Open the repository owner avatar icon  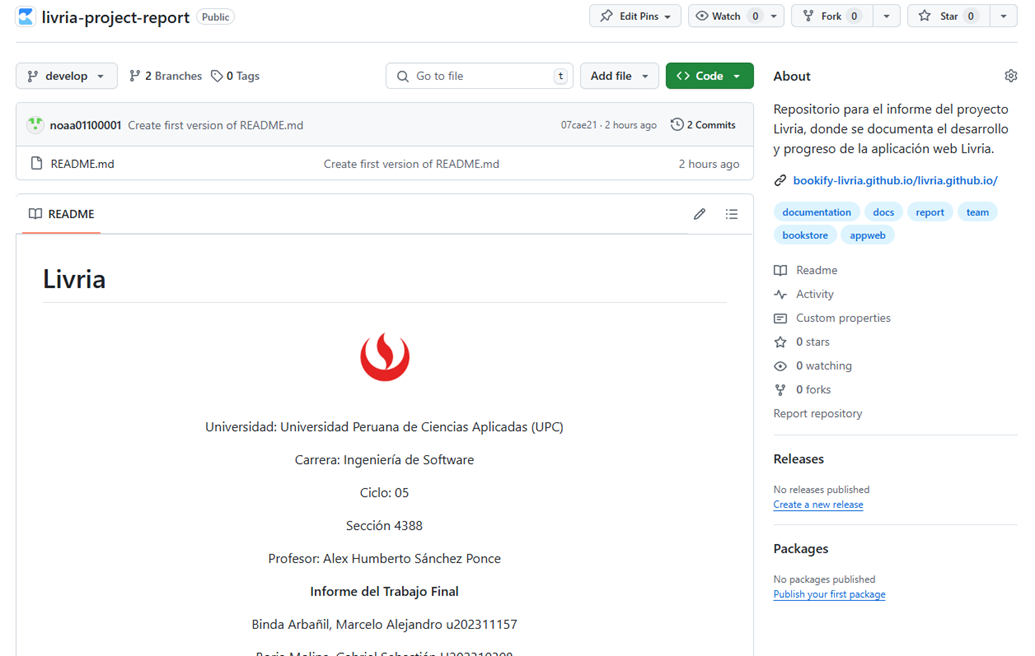point(26,16)
